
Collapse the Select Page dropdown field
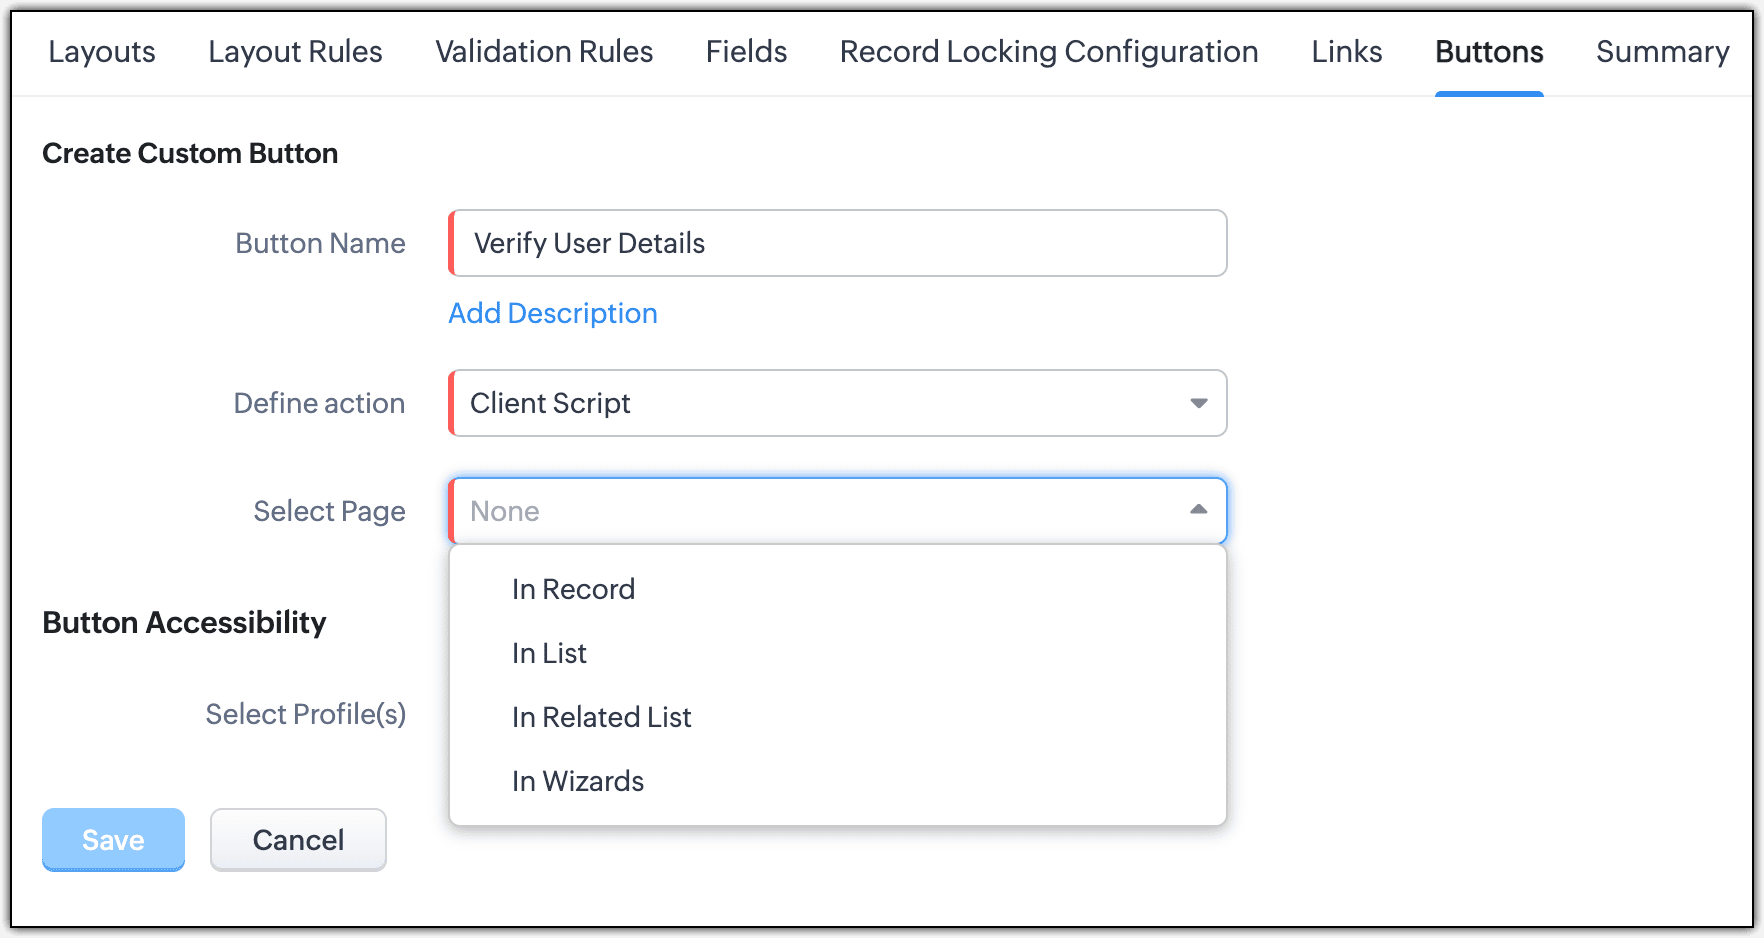point(820,511)
